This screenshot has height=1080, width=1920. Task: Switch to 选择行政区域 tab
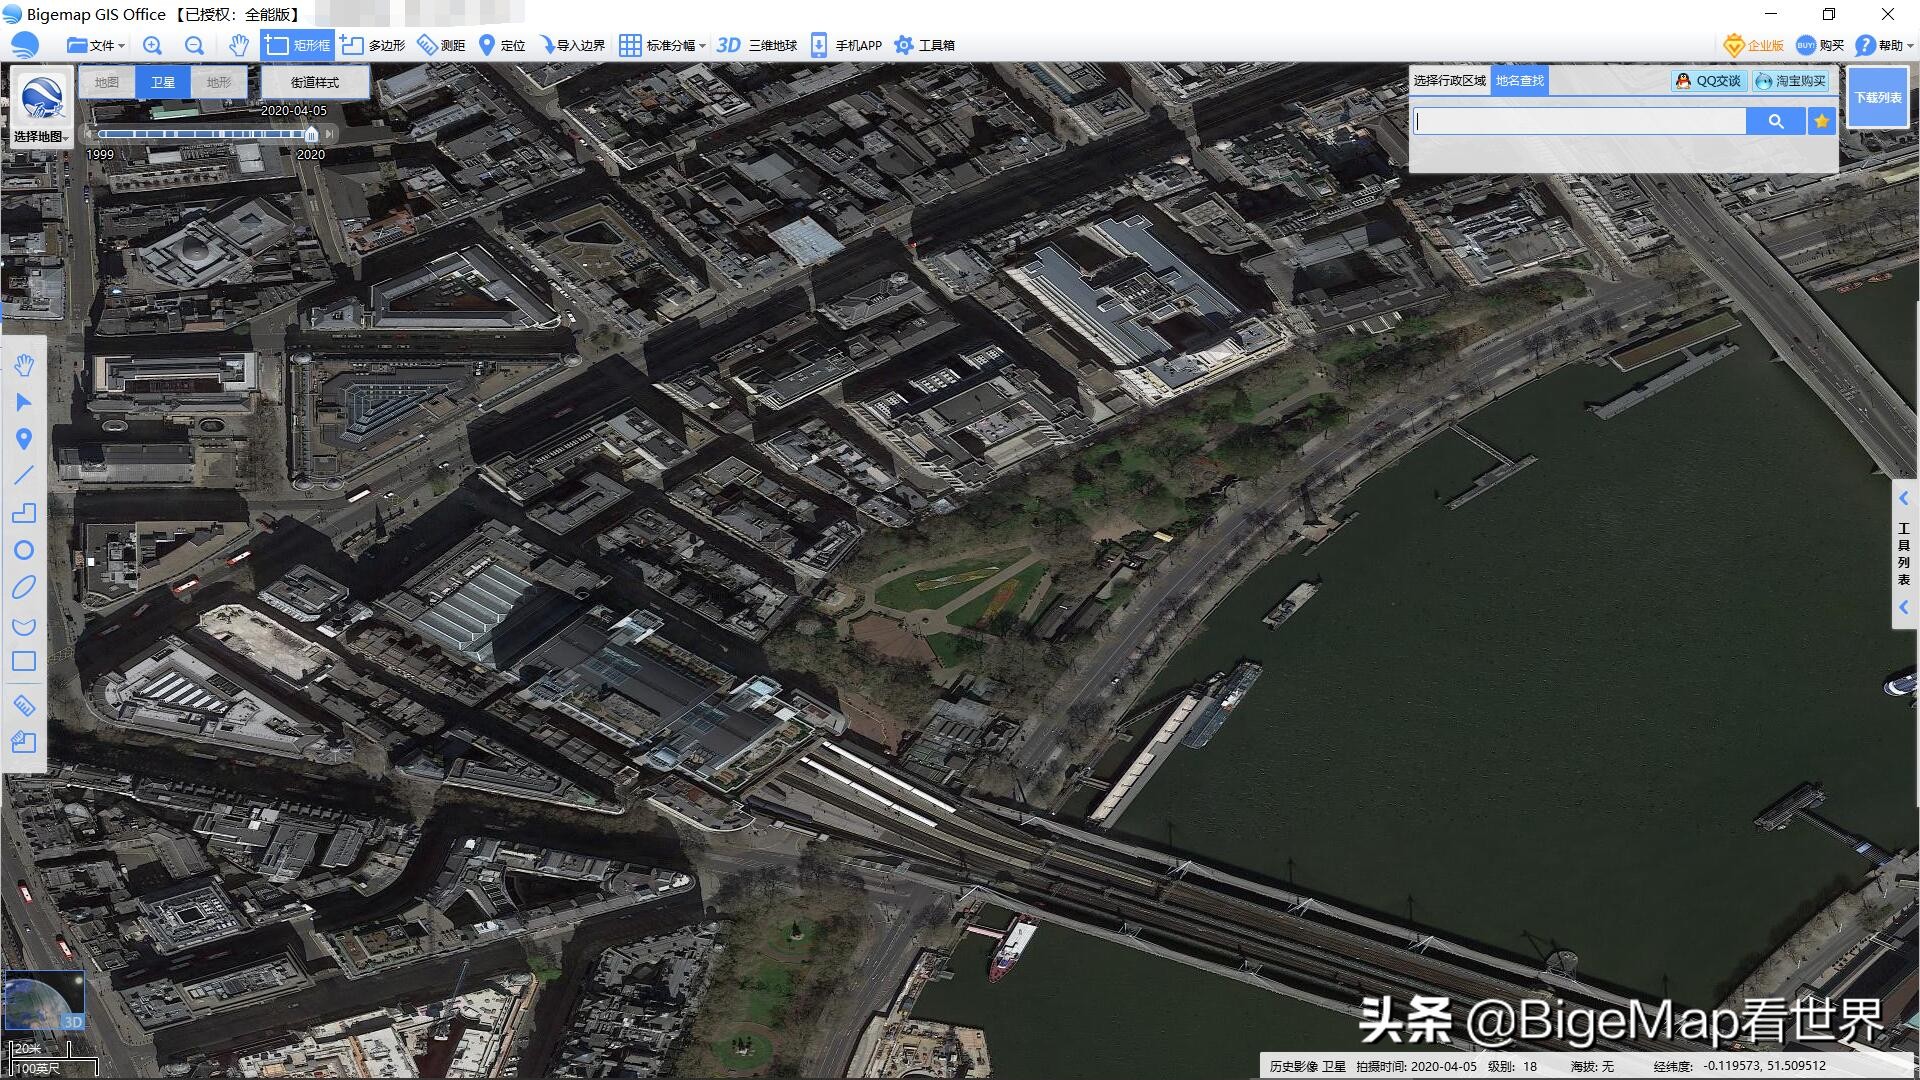tap(1450, 81)
